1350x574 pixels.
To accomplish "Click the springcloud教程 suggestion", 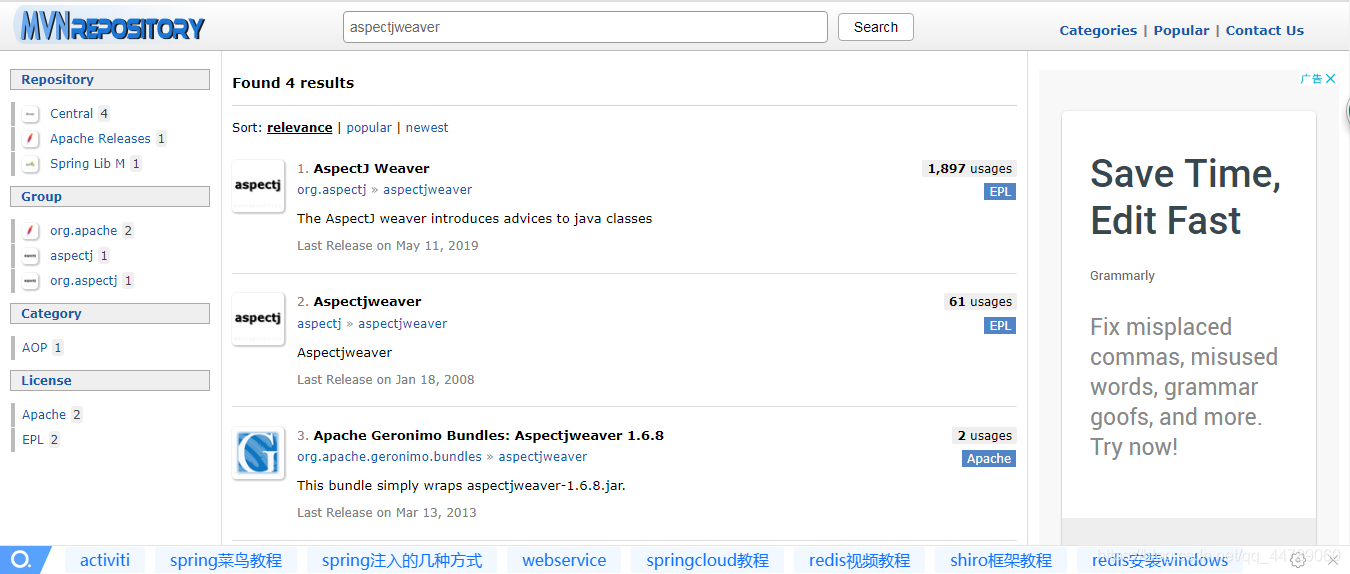I will coord(707,560).
